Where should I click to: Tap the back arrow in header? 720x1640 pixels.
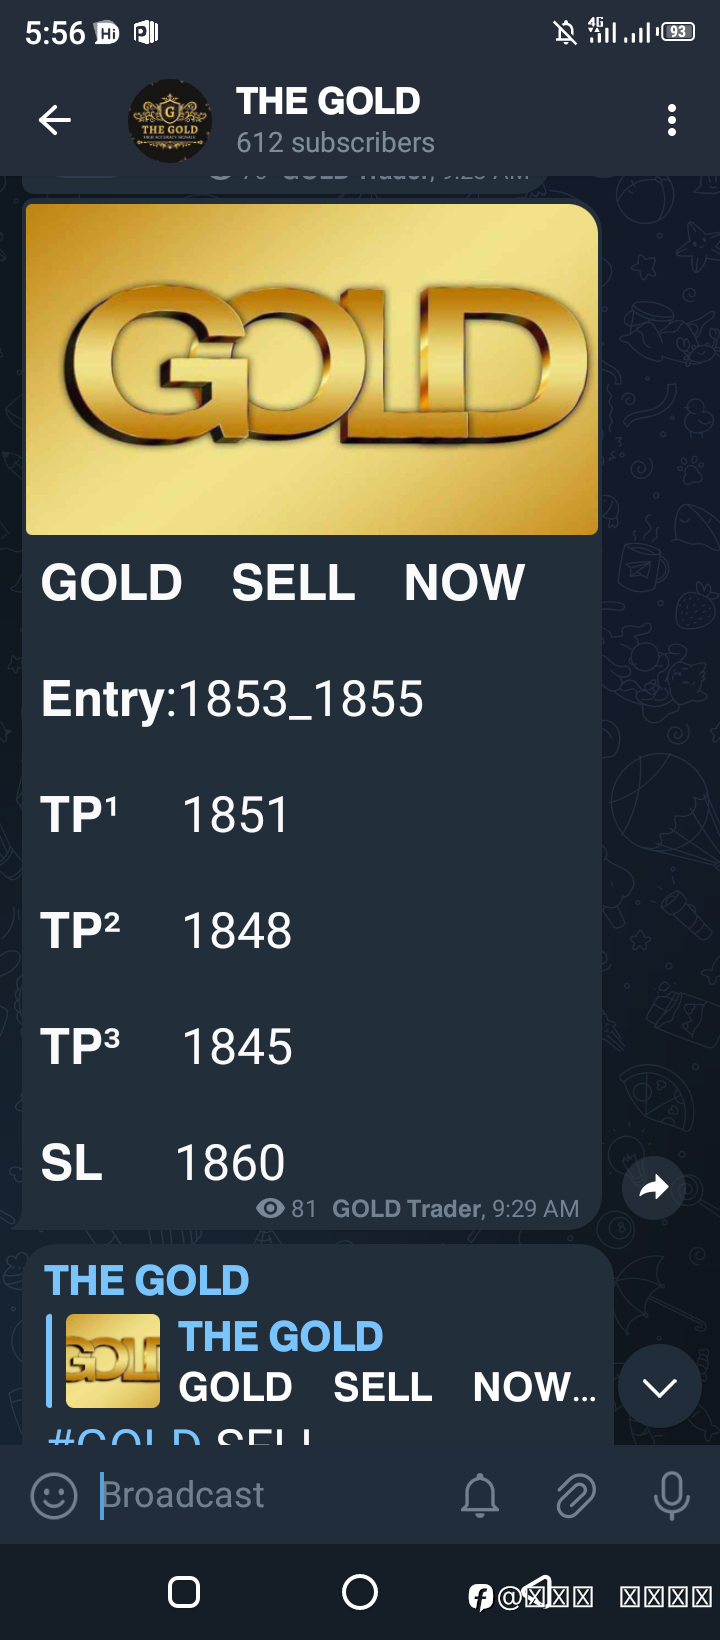55,121
